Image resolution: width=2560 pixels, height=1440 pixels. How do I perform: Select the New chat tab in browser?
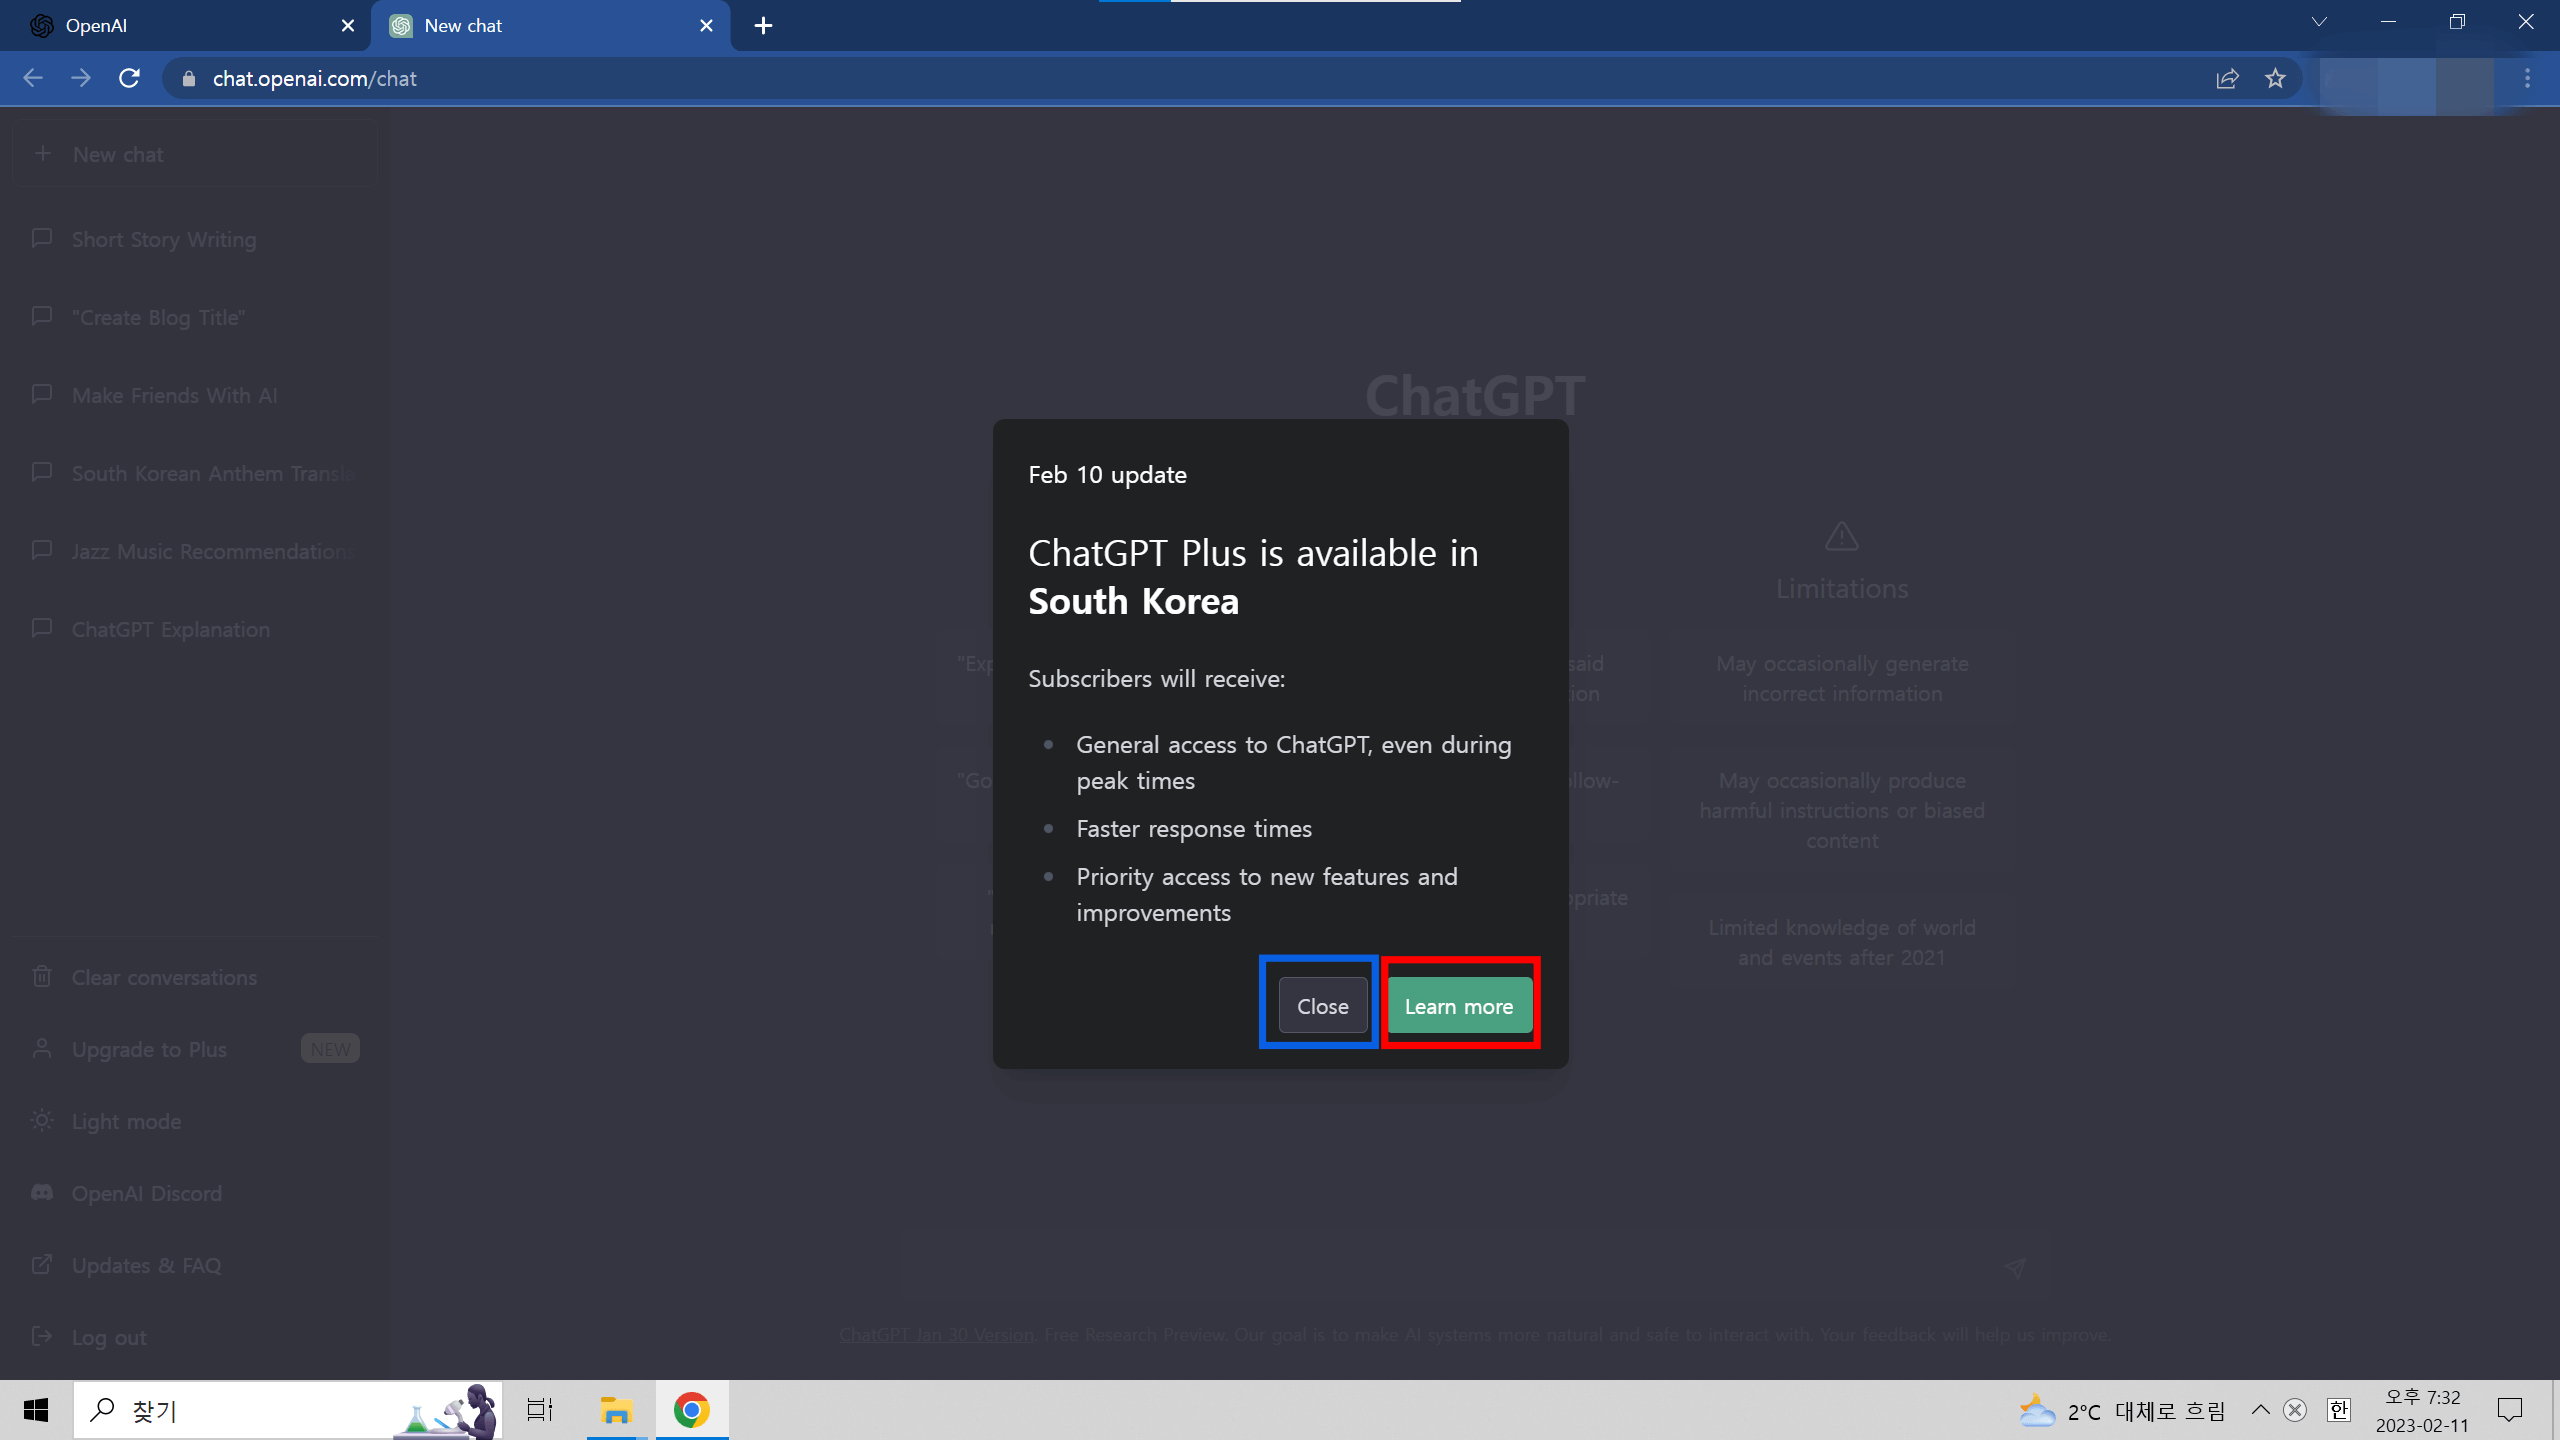[x=547, y=26]
